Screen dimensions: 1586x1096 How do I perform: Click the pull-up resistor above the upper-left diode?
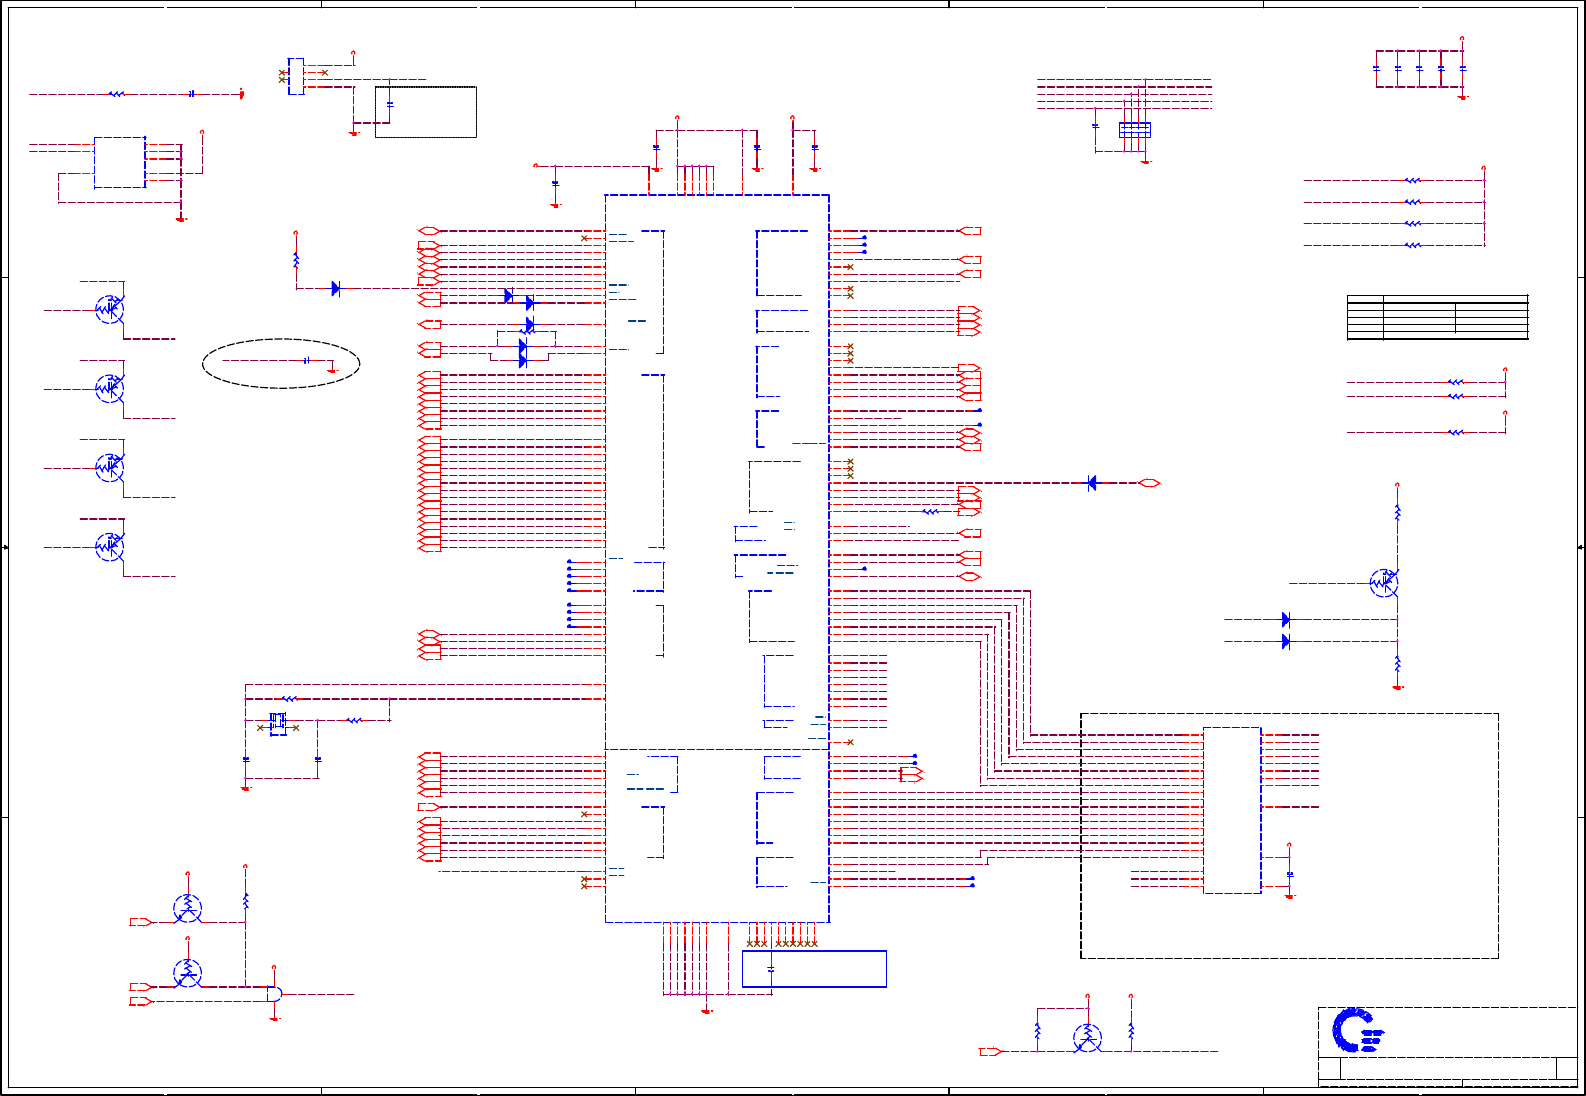pos(296,260)
